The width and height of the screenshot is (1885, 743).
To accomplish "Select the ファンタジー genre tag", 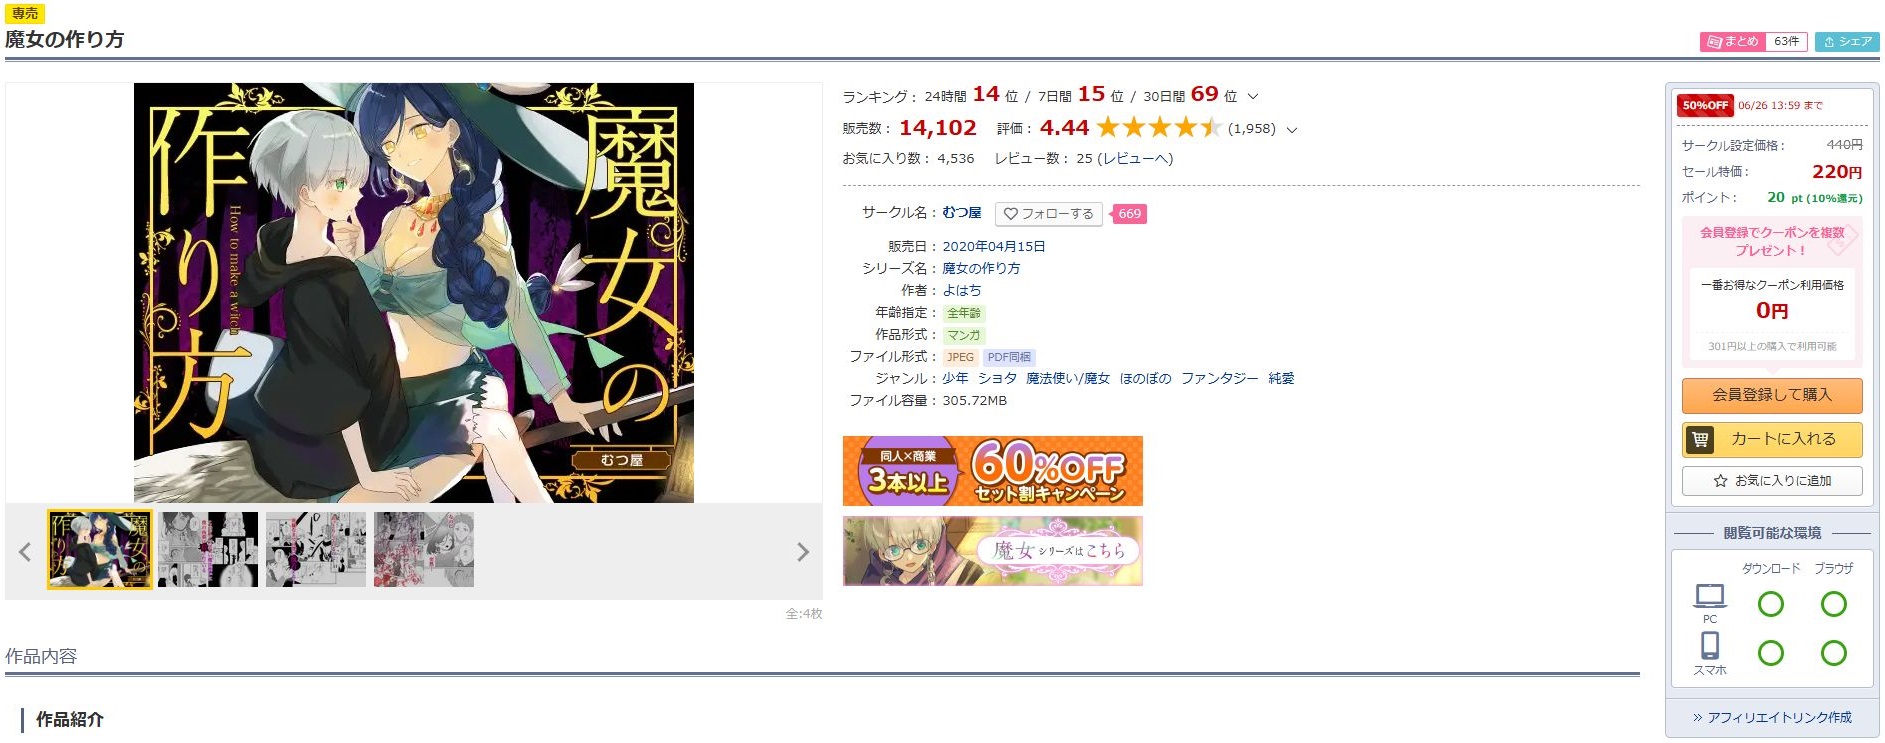I will tap(1219, 378).
